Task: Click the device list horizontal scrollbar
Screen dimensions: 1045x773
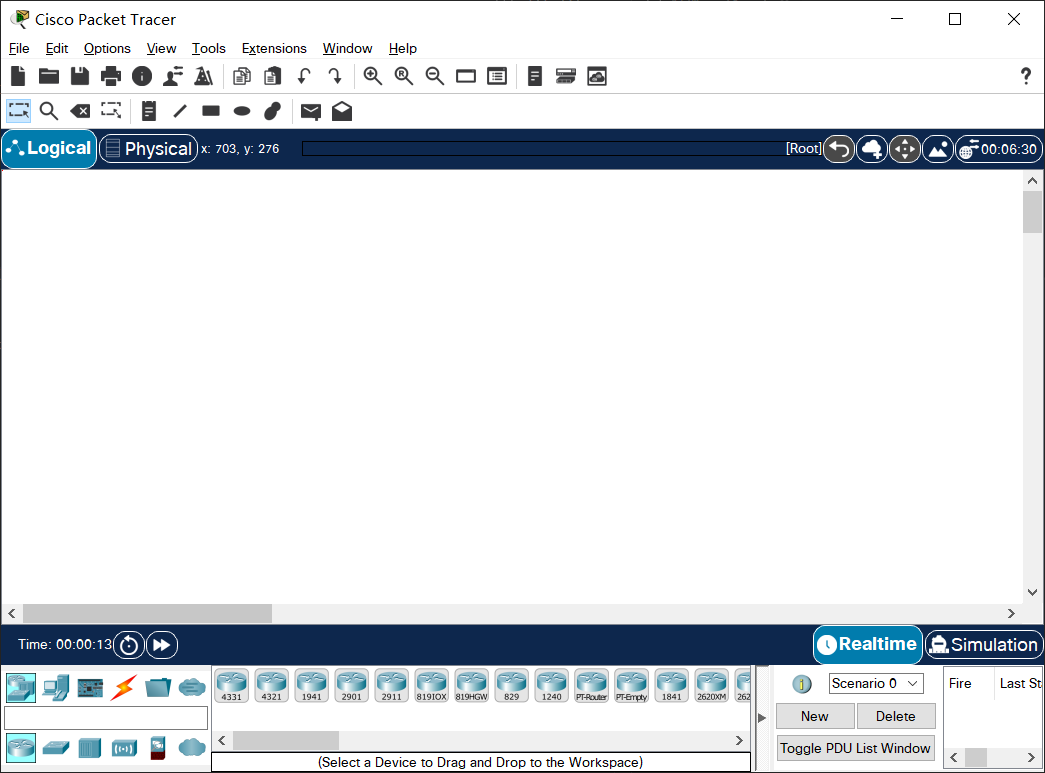Action: pyautogui.click(x=285, y=740)
